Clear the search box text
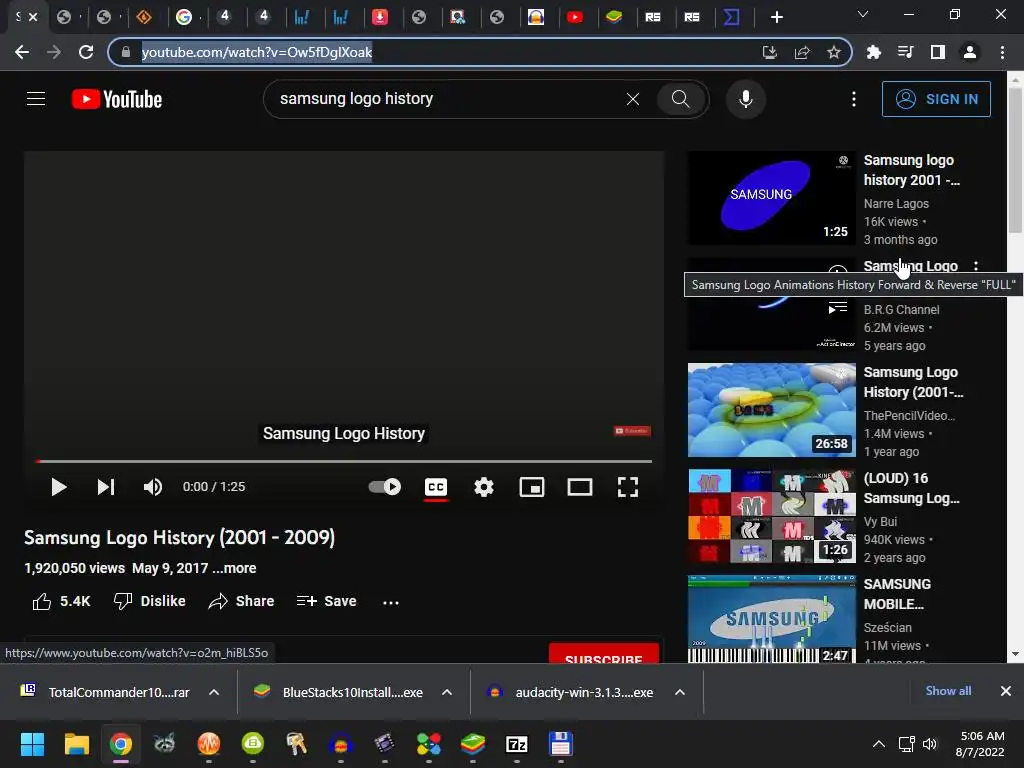Screen dimensions: 1024x768 click(x=633, y=99)
